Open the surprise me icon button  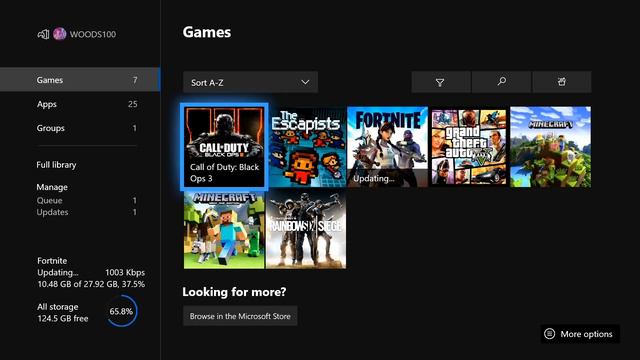pos(562,82)
